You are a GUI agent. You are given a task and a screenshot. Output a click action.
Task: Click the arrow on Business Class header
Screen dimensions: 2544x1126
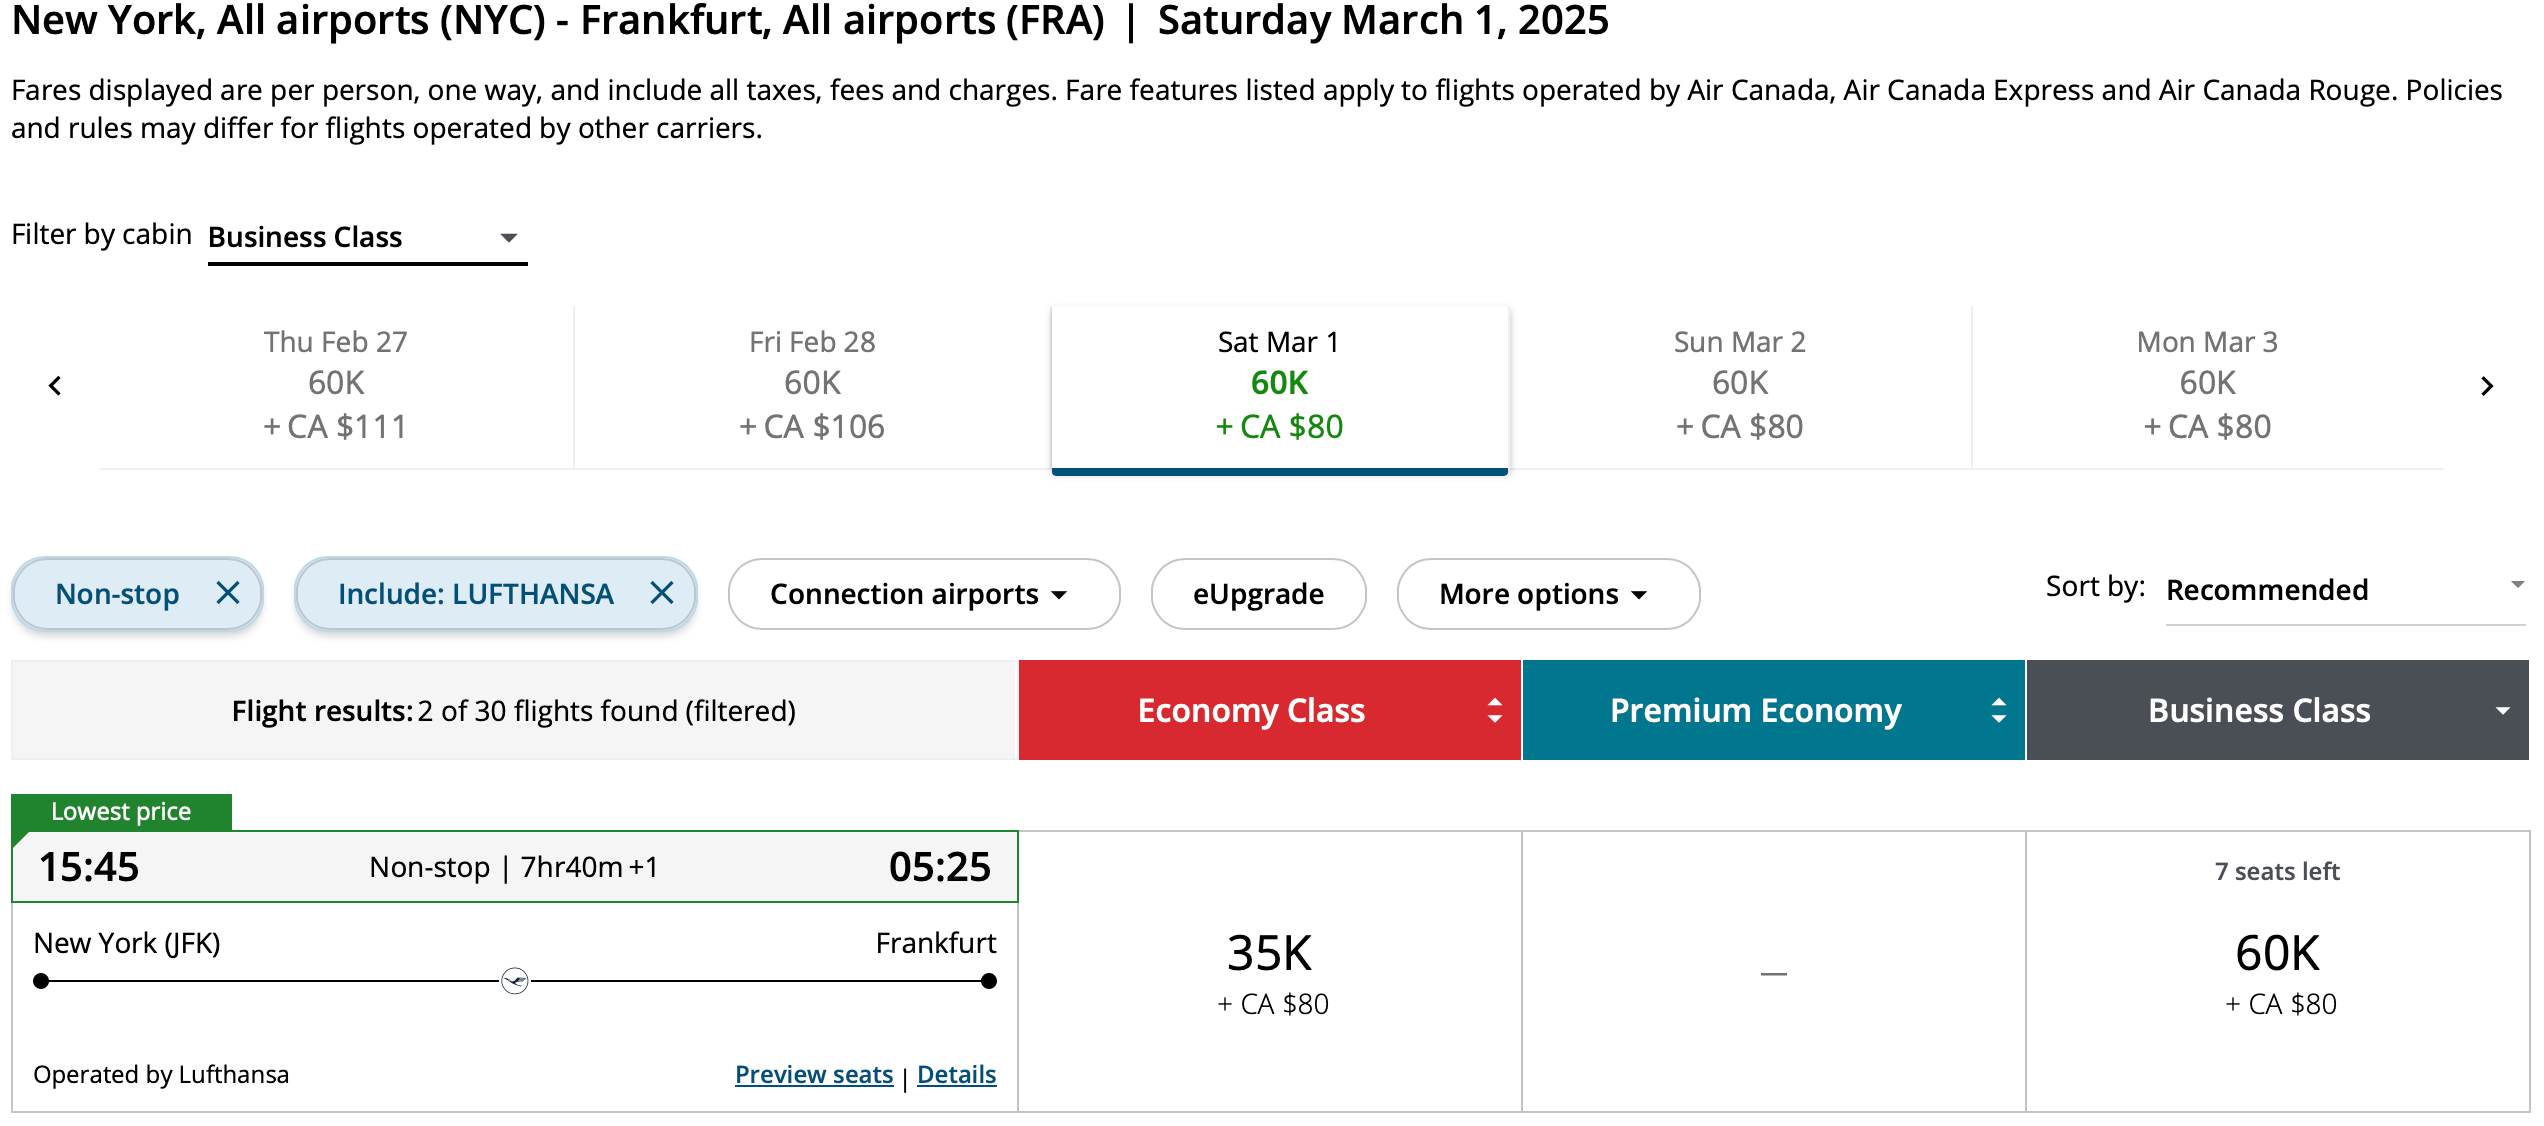[2502, 711]
